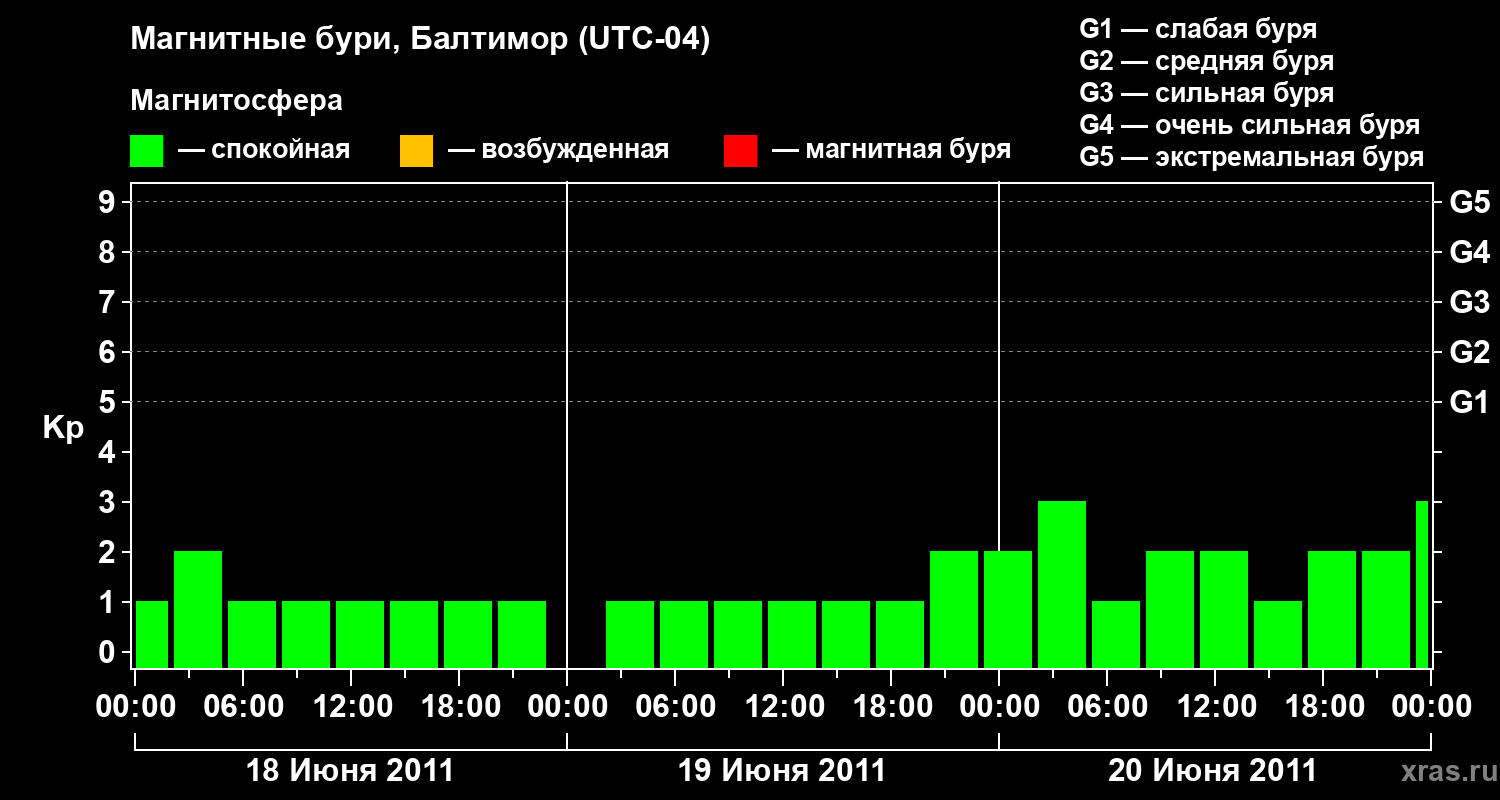Click the '06:00' time label under June 20
The width and height of the screenshot is (1500, 800).
click(1107, 707)
